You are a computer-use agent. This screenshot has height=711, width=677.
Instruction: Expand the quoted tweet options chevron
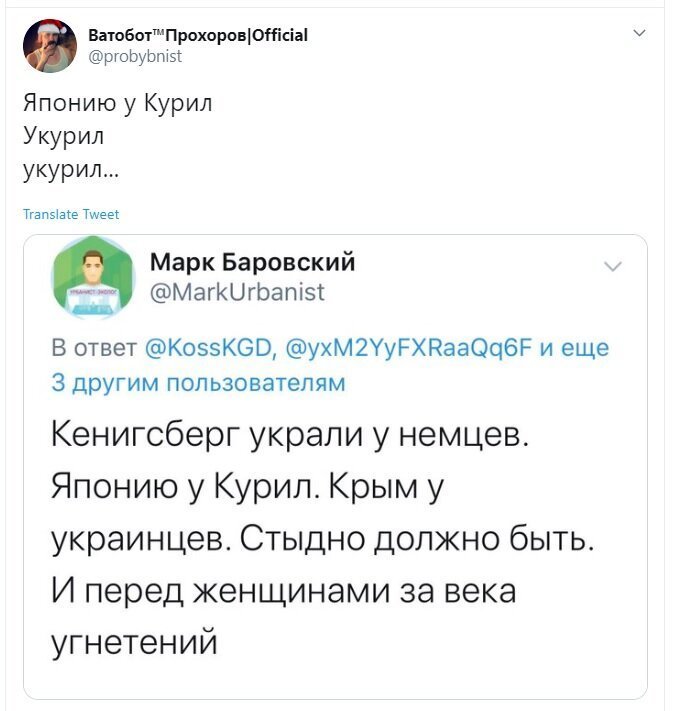(613, 266)
